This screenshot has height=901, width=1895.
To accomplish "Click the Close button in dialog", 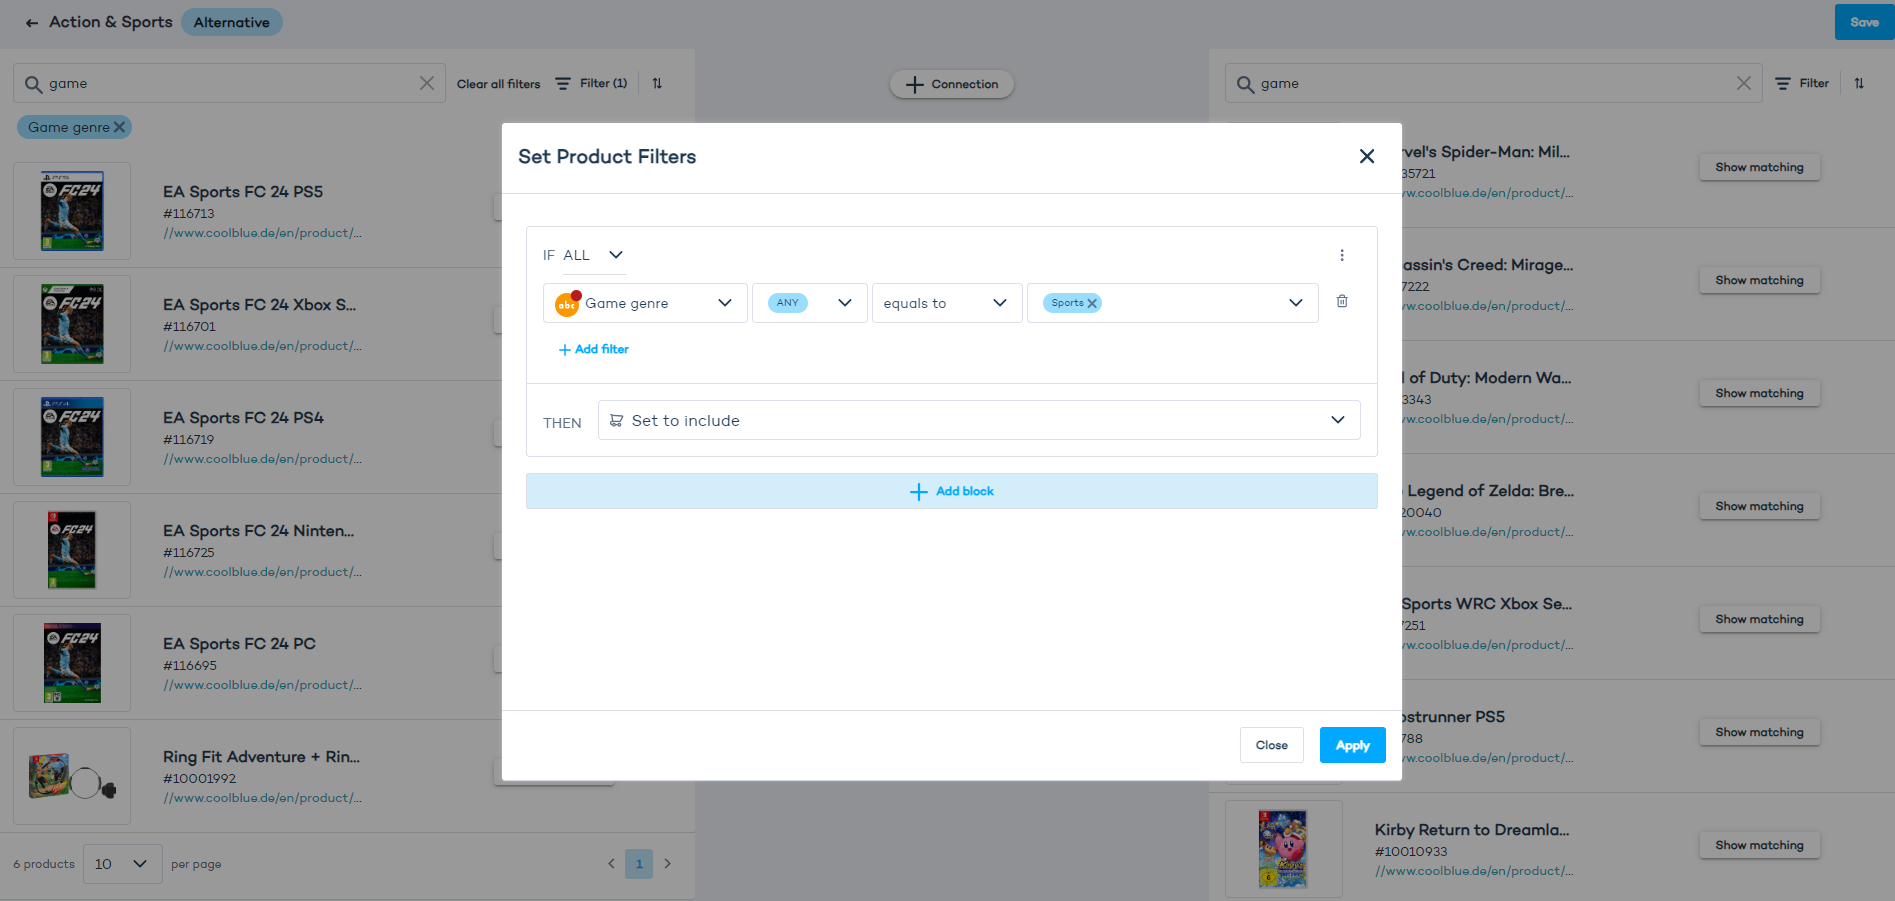I will (x=1271, y=745).
